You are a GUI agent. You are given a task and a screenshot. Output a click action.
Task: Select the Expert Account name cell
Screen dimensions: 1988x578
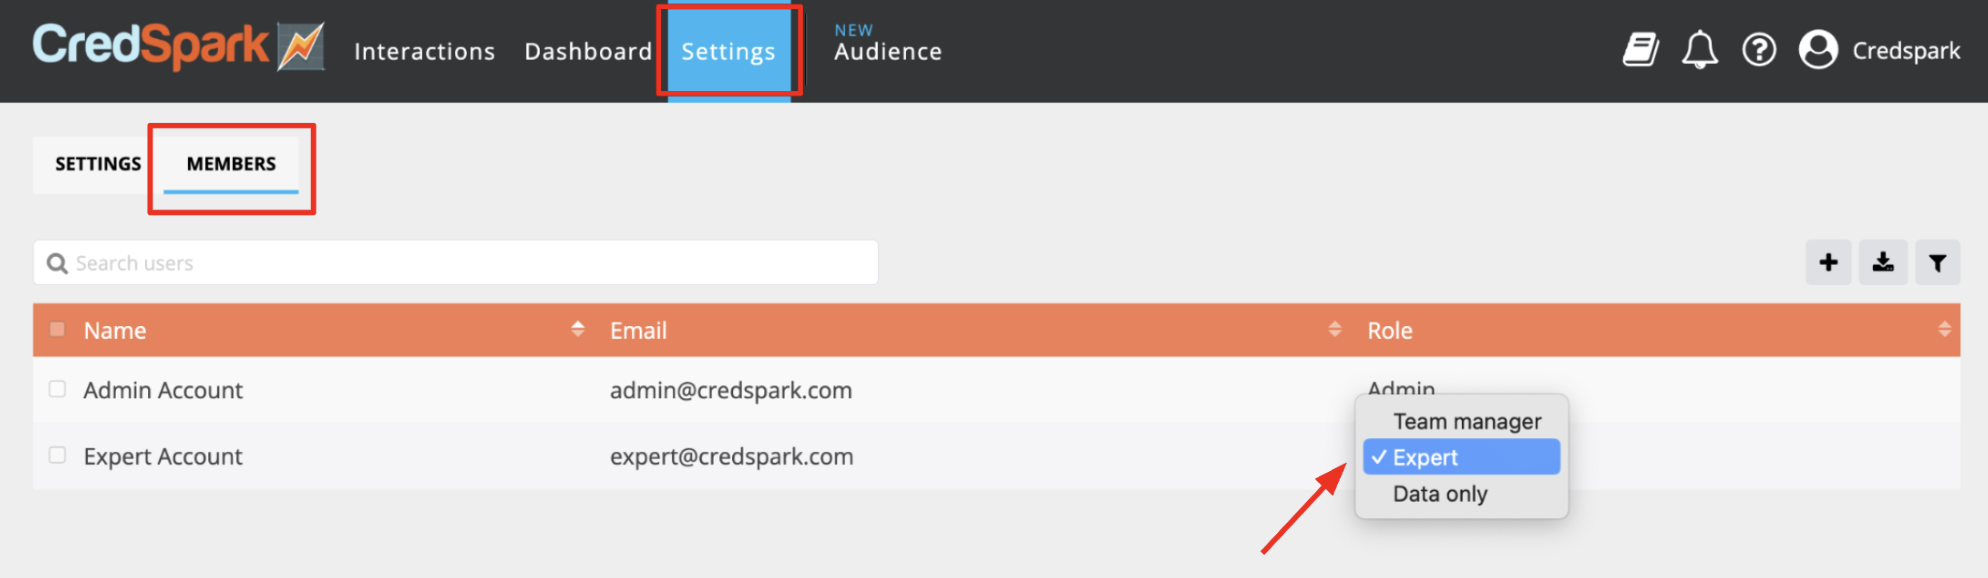coord(163,456)
